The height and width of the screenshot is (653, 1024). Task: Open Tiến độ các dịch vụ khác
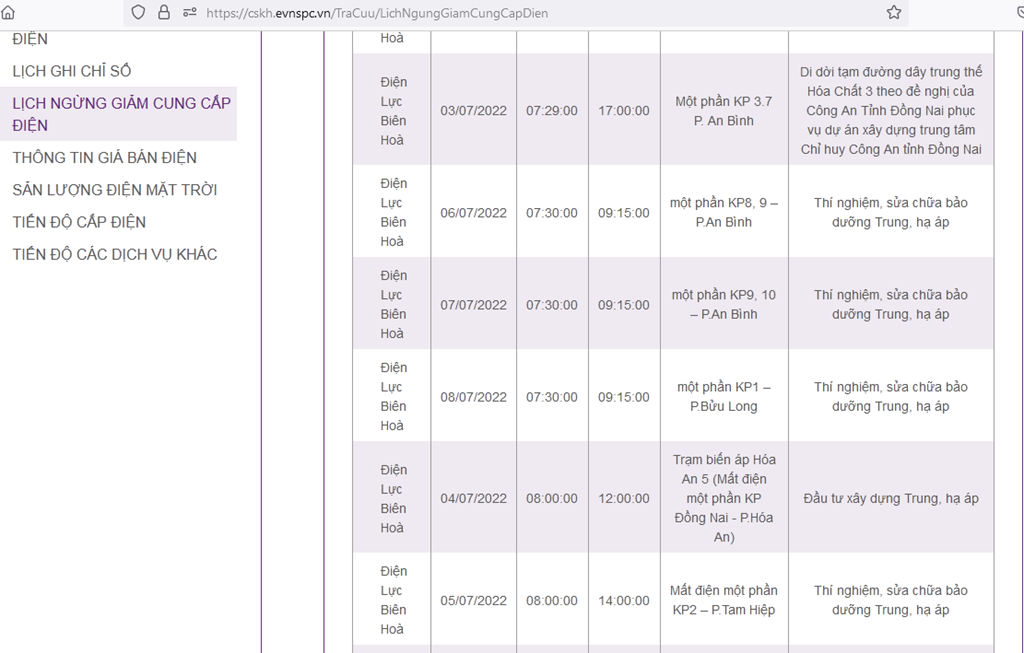(115, 254)
